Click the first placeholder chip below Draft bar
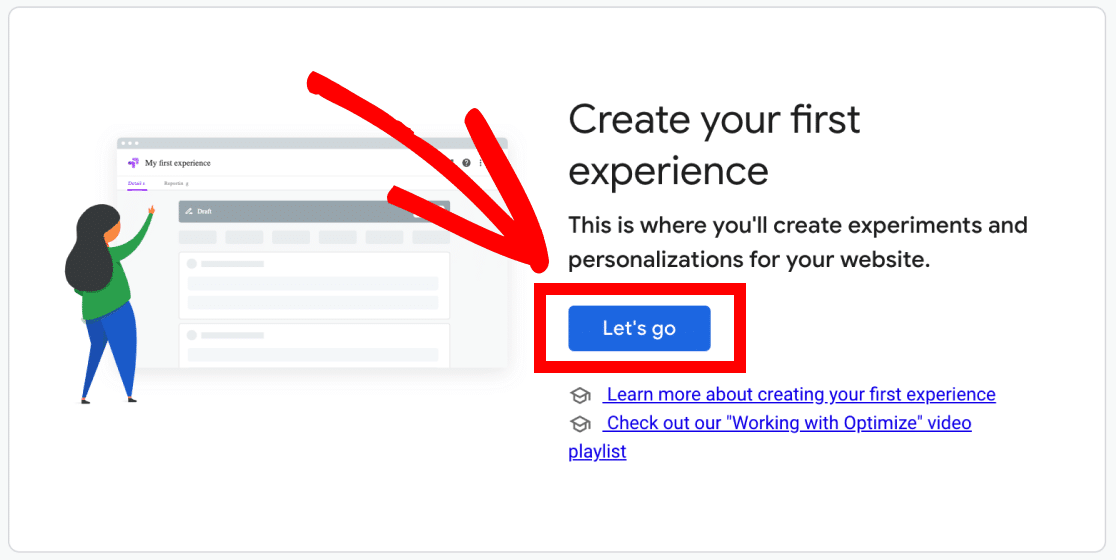The width and height of the screenshot is (1116, 560). 197,237
